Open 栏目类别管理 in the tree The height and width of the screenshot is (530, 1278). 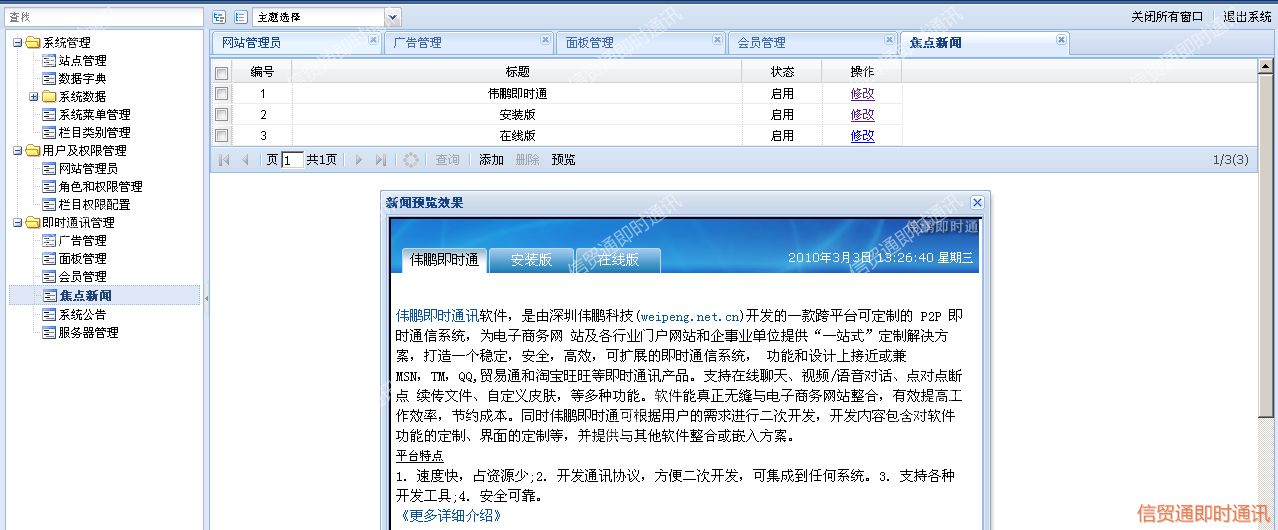pos(94,133)
